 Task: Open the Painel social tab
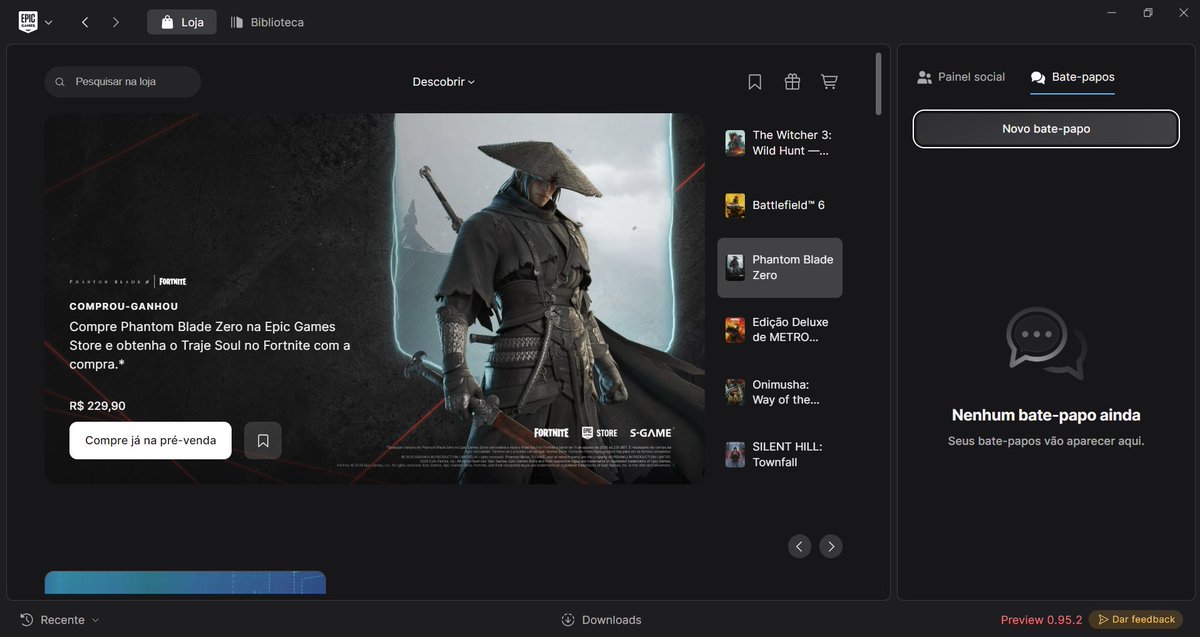961,77
